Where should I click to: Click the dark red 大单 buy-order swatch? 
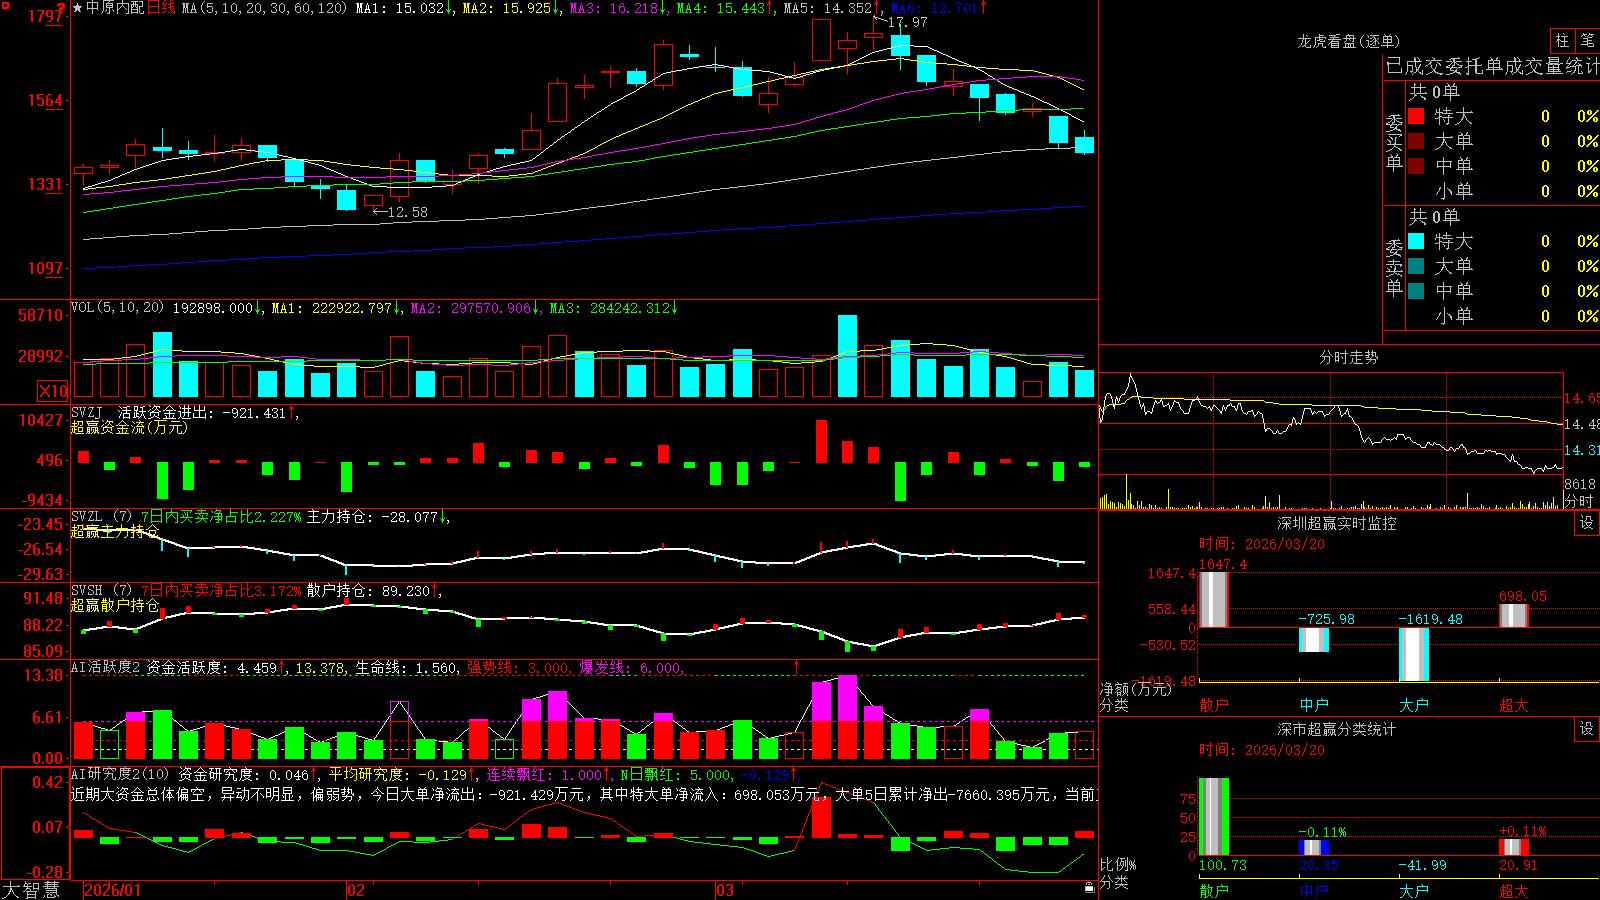point(1416,141)
